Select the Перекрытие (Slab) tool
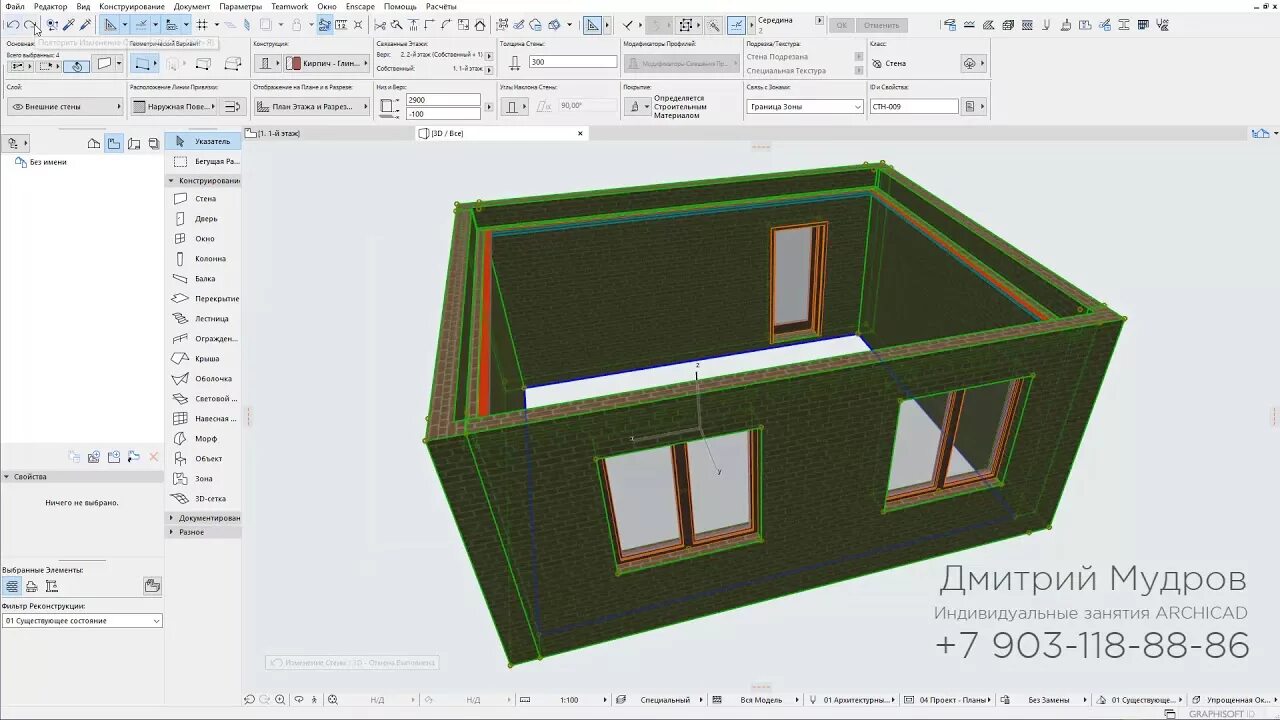The width and height of the screenshot is (1280, 720). click(203, 299)
